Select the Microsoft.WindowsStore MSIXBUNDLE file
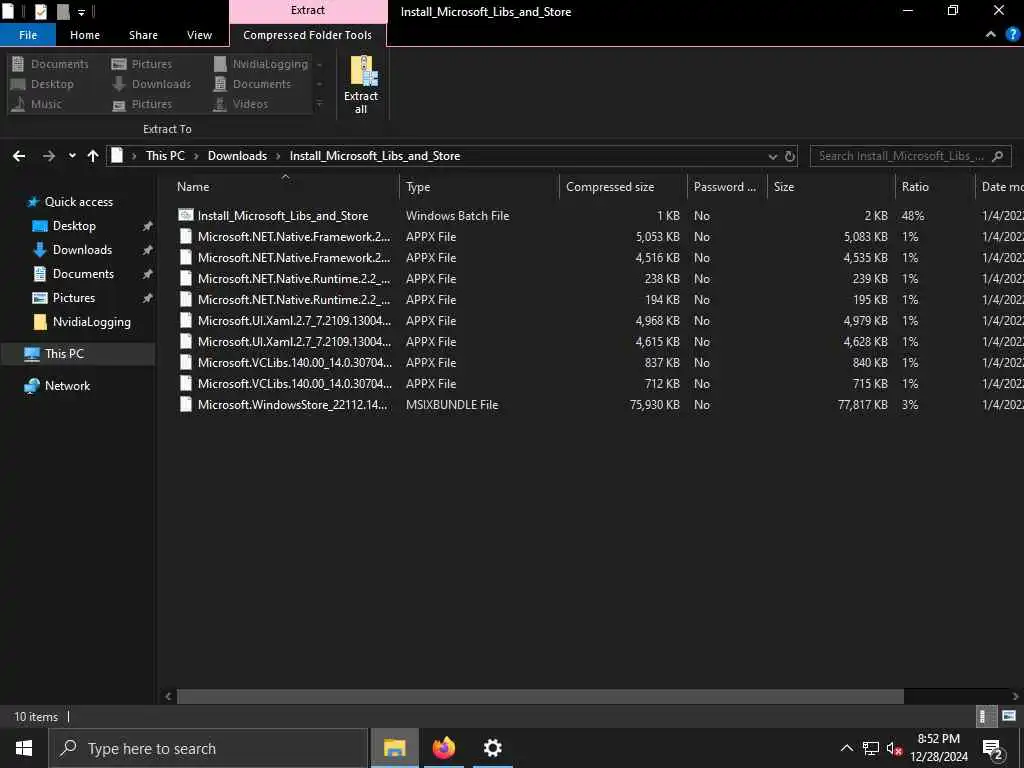Image resolution: width=1024 pixels, height=768 pixels. click(292, 405)
